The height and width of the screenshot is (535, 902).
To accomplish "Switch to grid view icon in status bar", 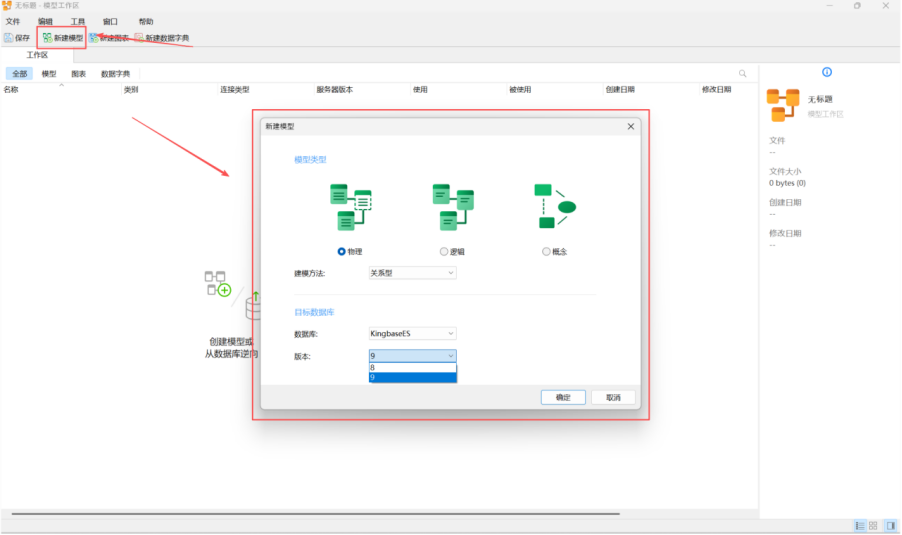I will coord(873,525).
